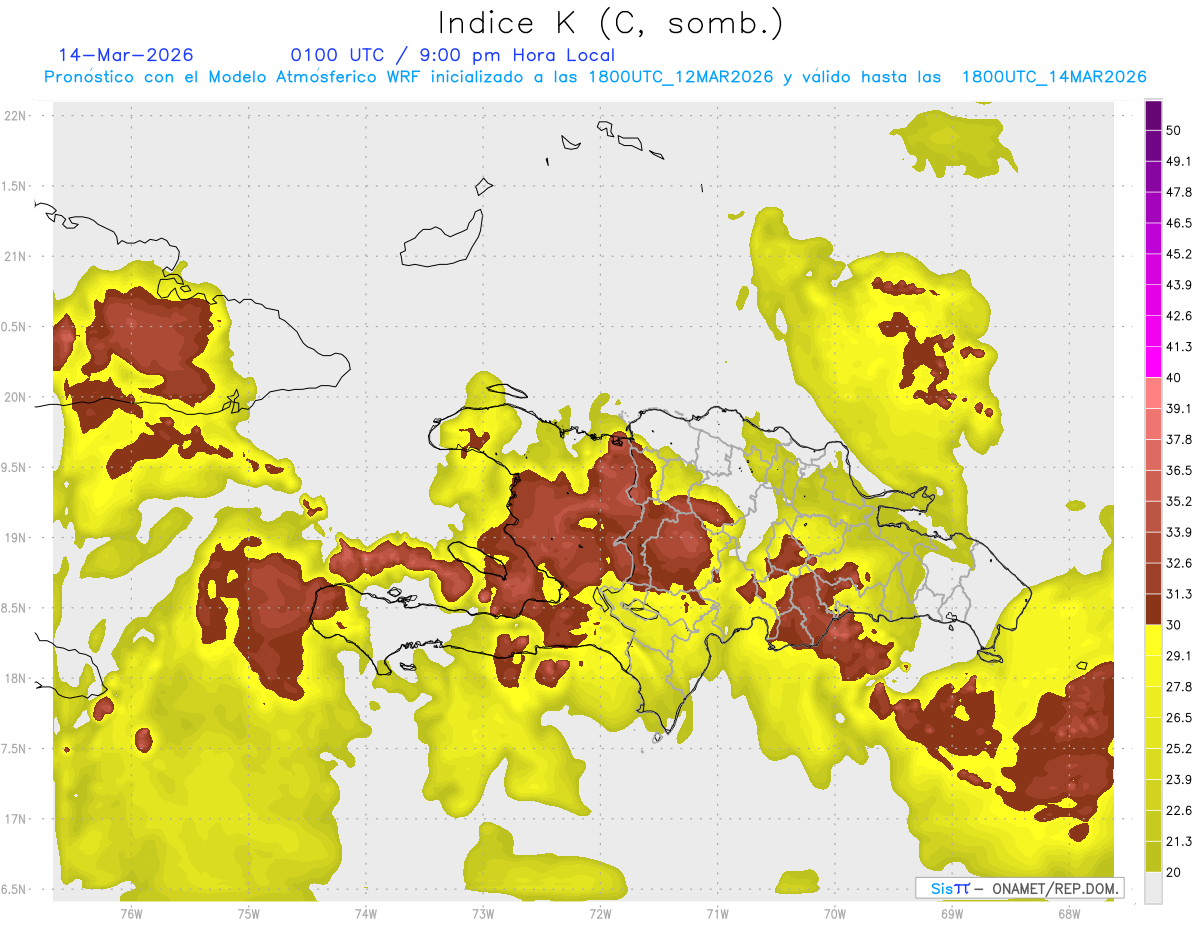Click the colorbar value '50'
The height and width of the screenshot is (927, 1200).
click(x=1175, y=131)
